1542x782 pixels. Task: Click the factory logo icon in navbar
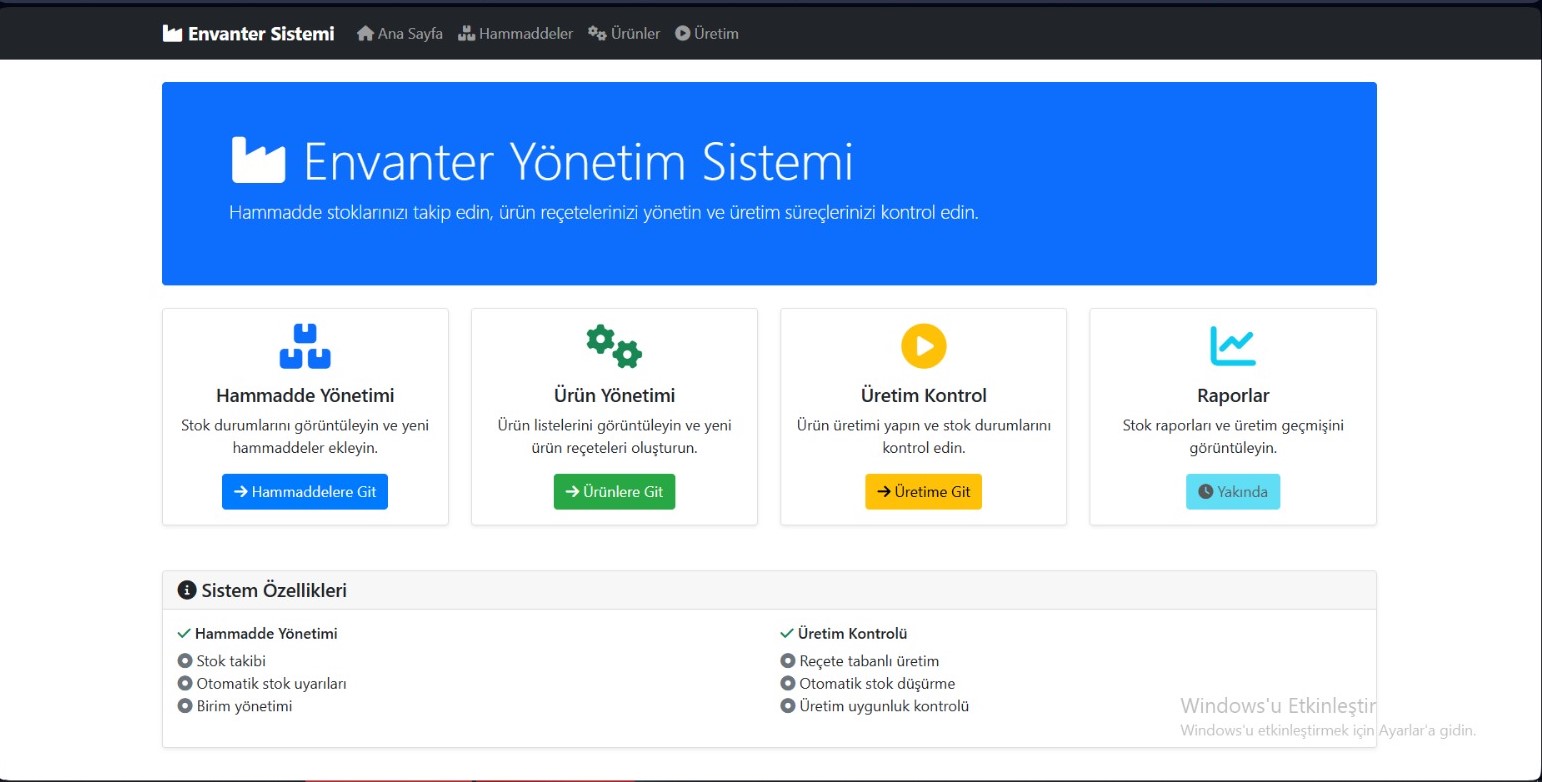[x=173, y=34]
